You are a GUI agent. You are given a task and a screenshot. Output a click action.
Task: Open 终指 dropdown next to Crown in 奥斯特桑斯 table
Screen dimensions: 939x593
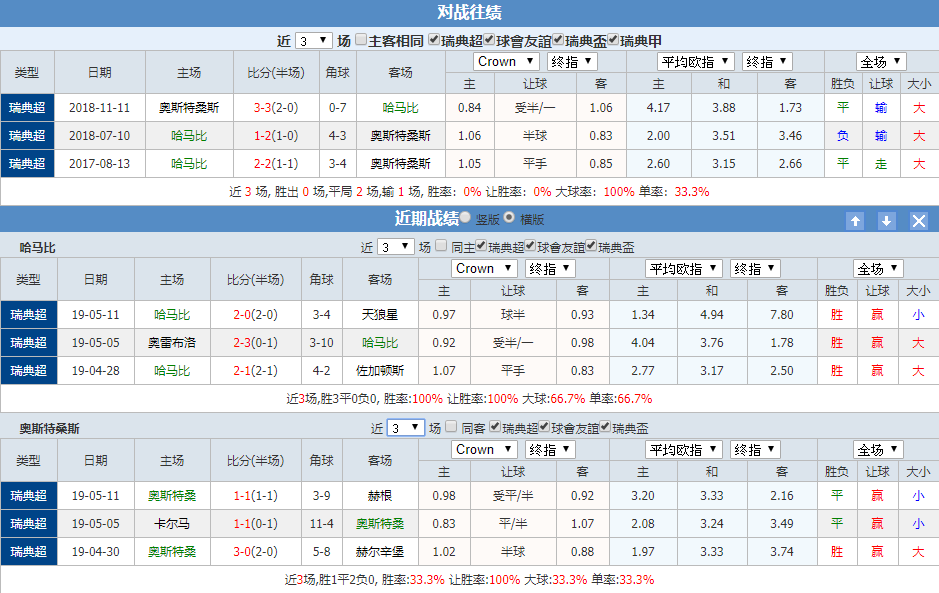point(550,449)
